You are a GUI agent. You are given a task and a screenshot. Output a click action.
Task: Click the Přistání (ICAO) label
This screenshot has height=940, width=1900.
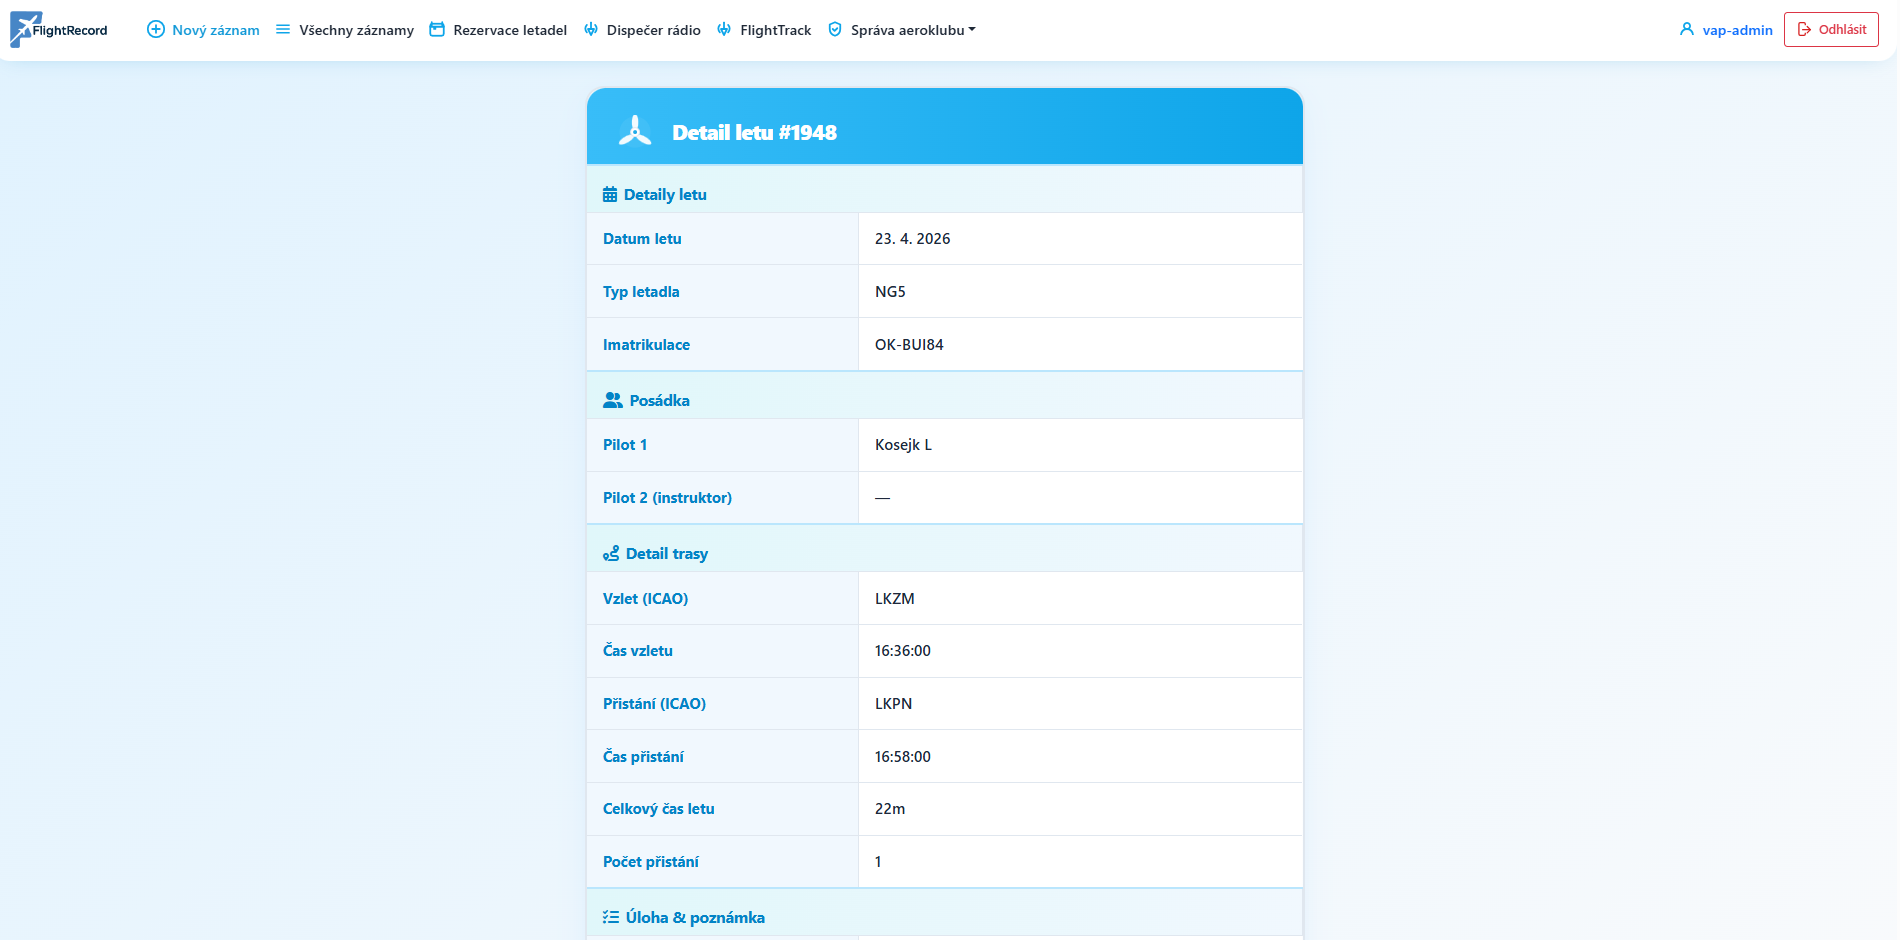pyautogui.click(x=654, y=704)
